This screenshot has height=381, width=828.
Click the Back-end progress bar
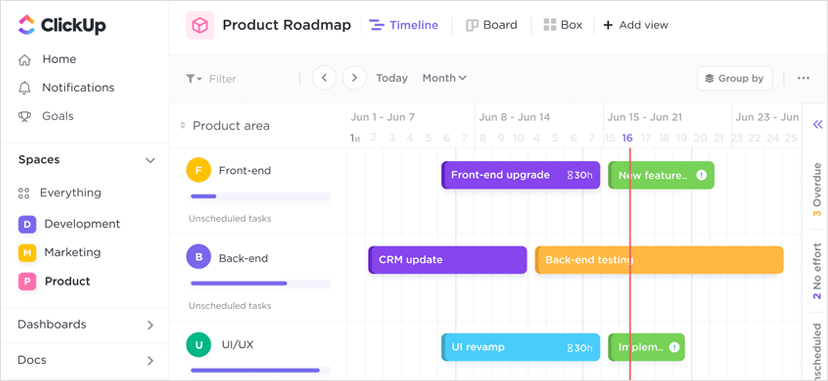pyautogui.click(x=261, y=283)
